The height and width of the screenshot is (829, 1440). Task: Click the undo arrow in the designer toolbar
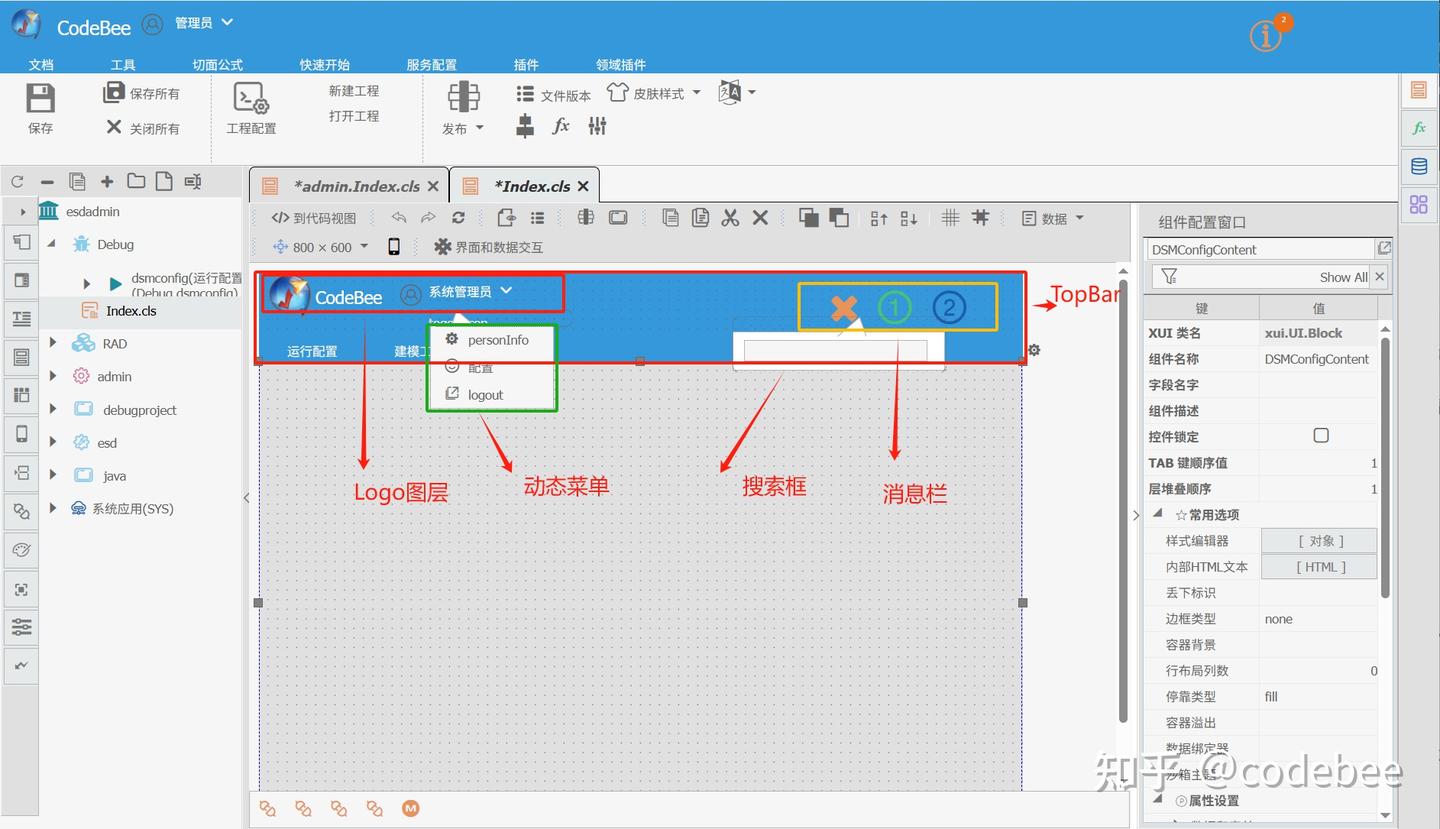(x=399, y=218)
